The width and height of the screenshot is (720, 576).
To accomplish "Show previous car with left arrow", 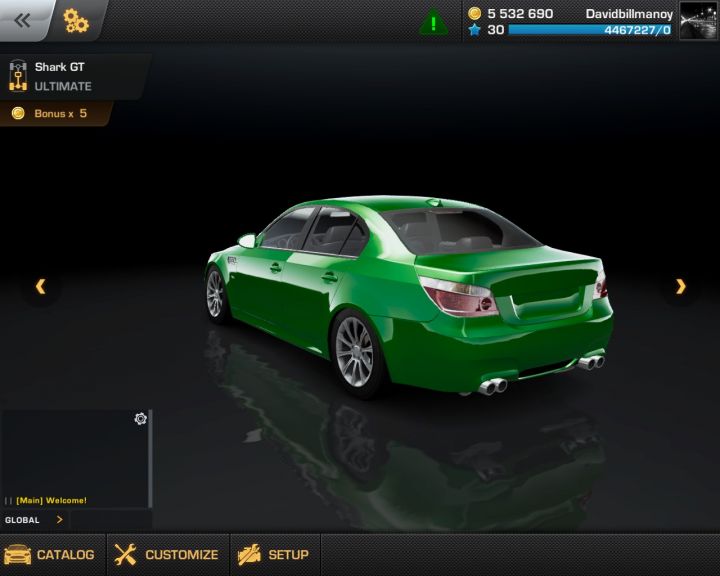I will pos(41,287).
